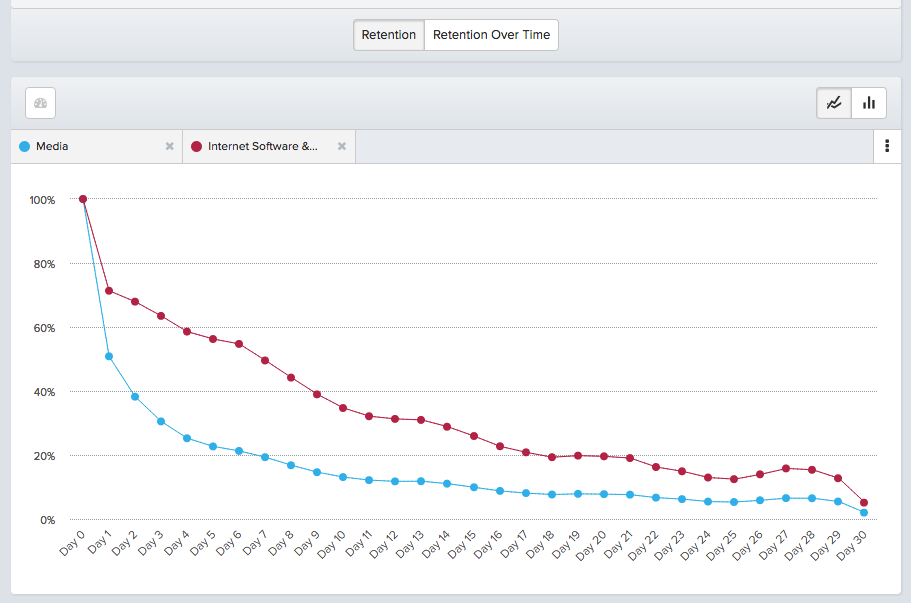Toggle chart display back to line mode

(x=834, y=103)
